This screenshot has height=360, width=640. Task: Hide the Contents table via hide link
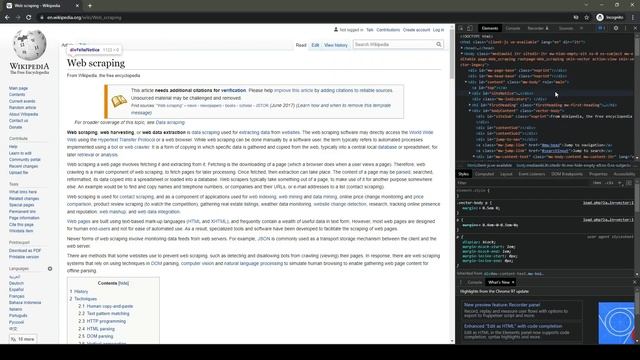point(123,283)
